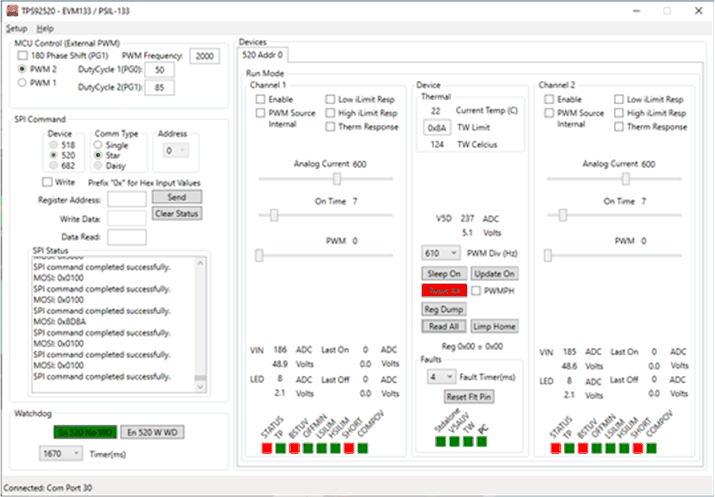Check Channel 2 Enable box
Screen dimensions: 715x497
[549, 99]
